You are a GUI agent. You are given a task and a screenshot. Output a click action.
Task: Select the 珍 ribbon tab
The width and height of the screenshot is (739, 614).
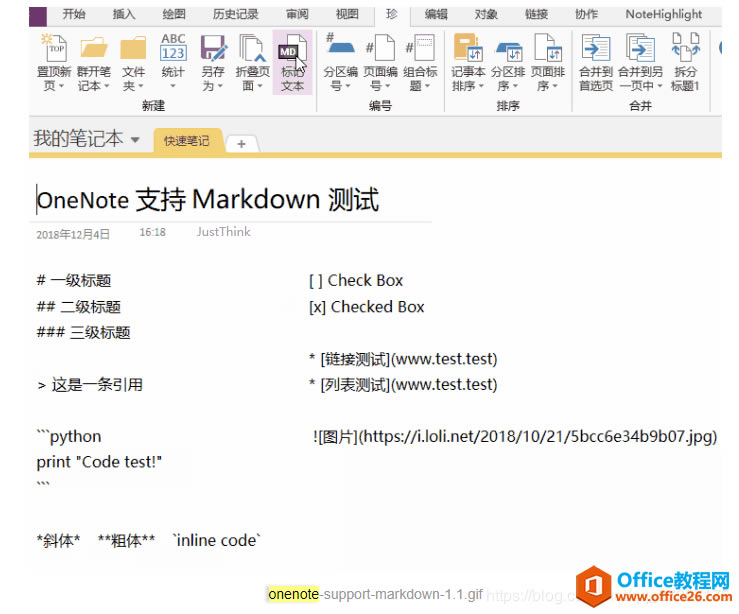pyautogui.click(x=392, y=14)
